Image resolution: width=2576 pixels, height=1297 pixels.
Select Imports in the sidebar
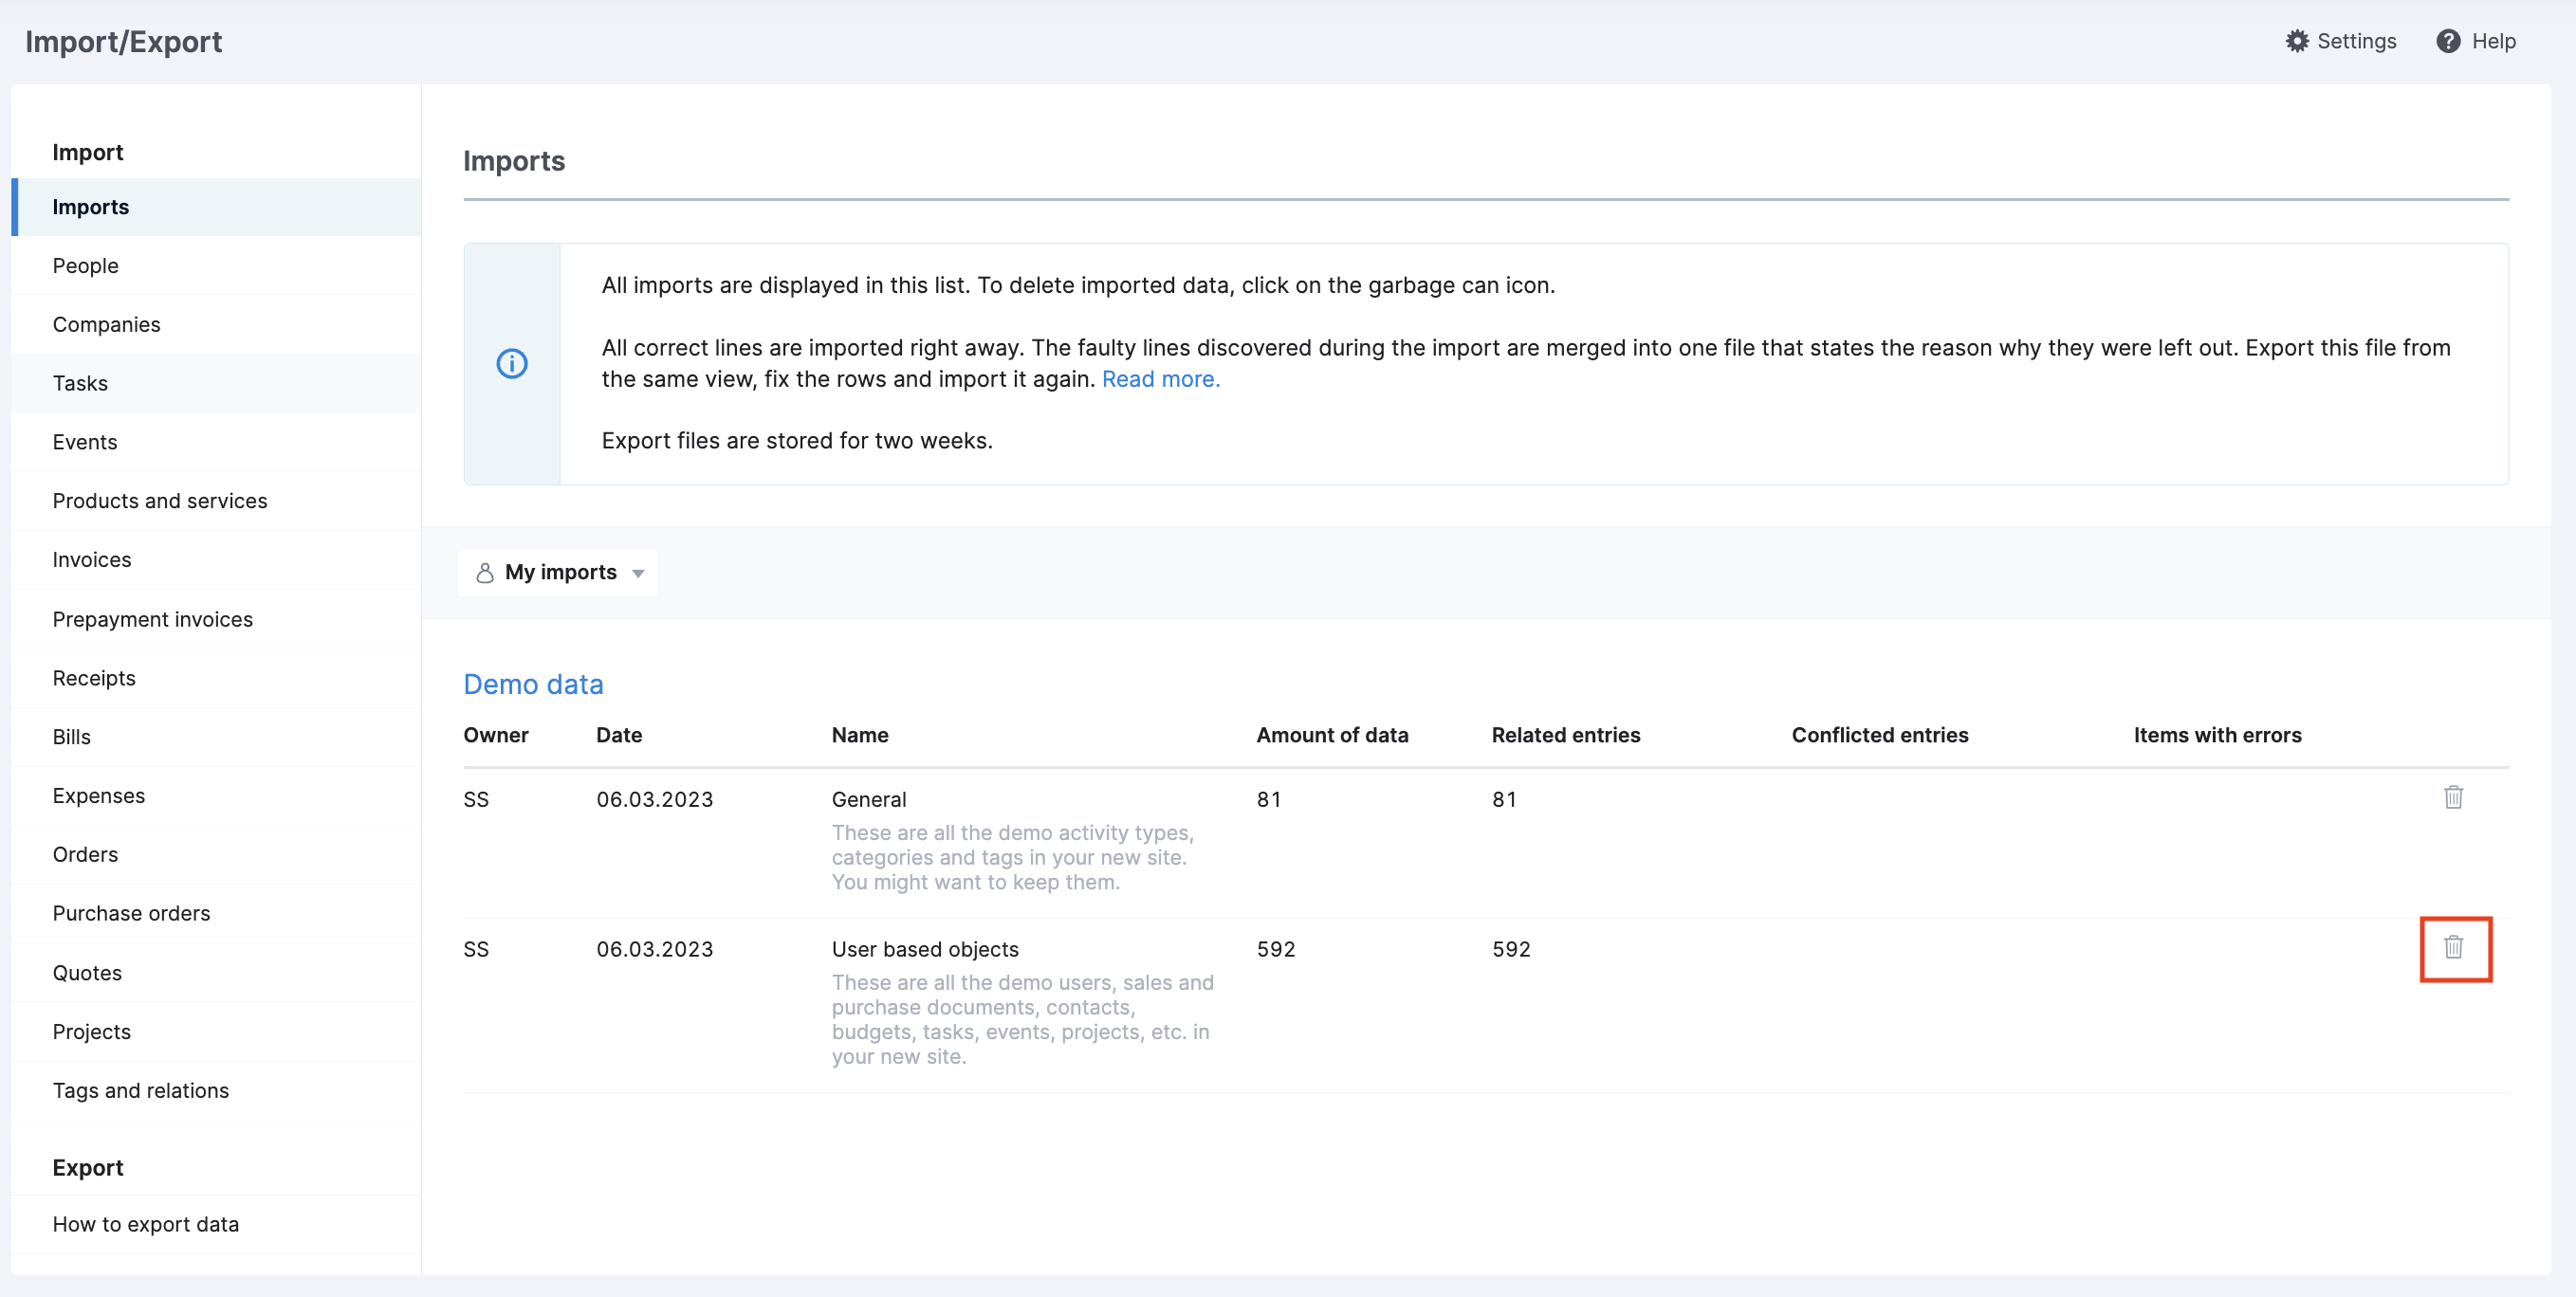point(91,206)
